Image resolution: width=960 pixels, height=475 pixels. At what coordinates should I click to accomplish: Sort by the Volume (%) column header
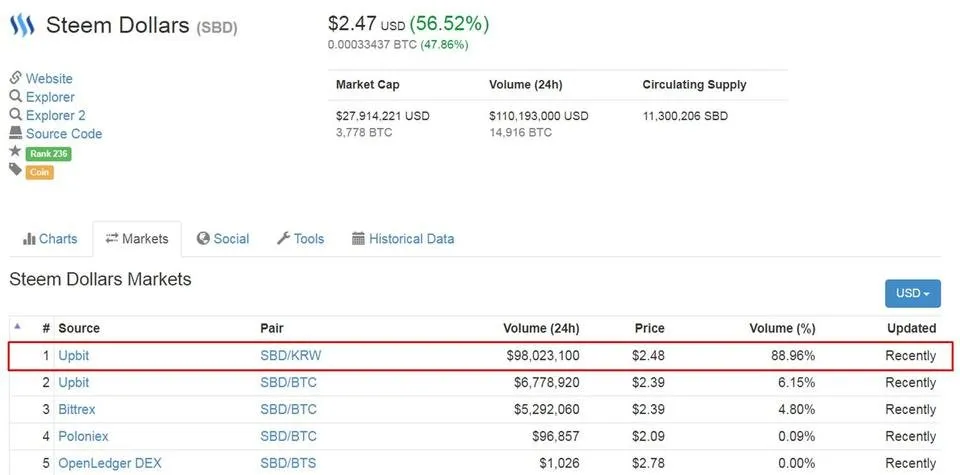coord(782,328)
